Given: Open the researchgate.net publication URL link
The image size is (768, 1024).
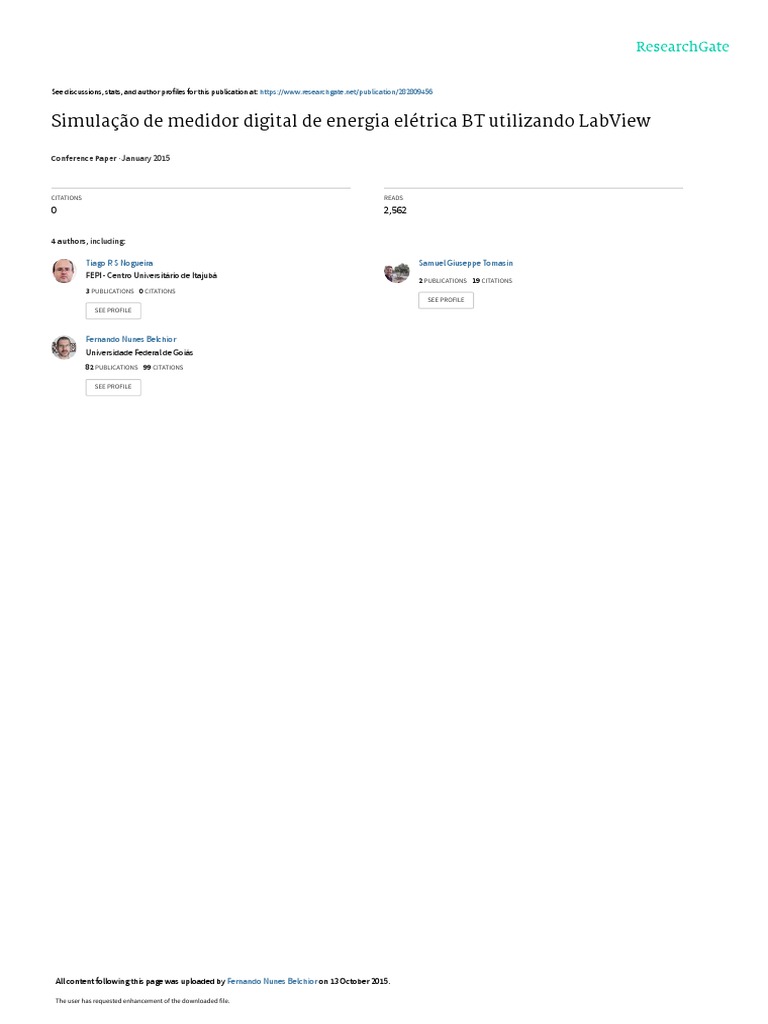Looking at the screenshot, I should tap(346, 92).
